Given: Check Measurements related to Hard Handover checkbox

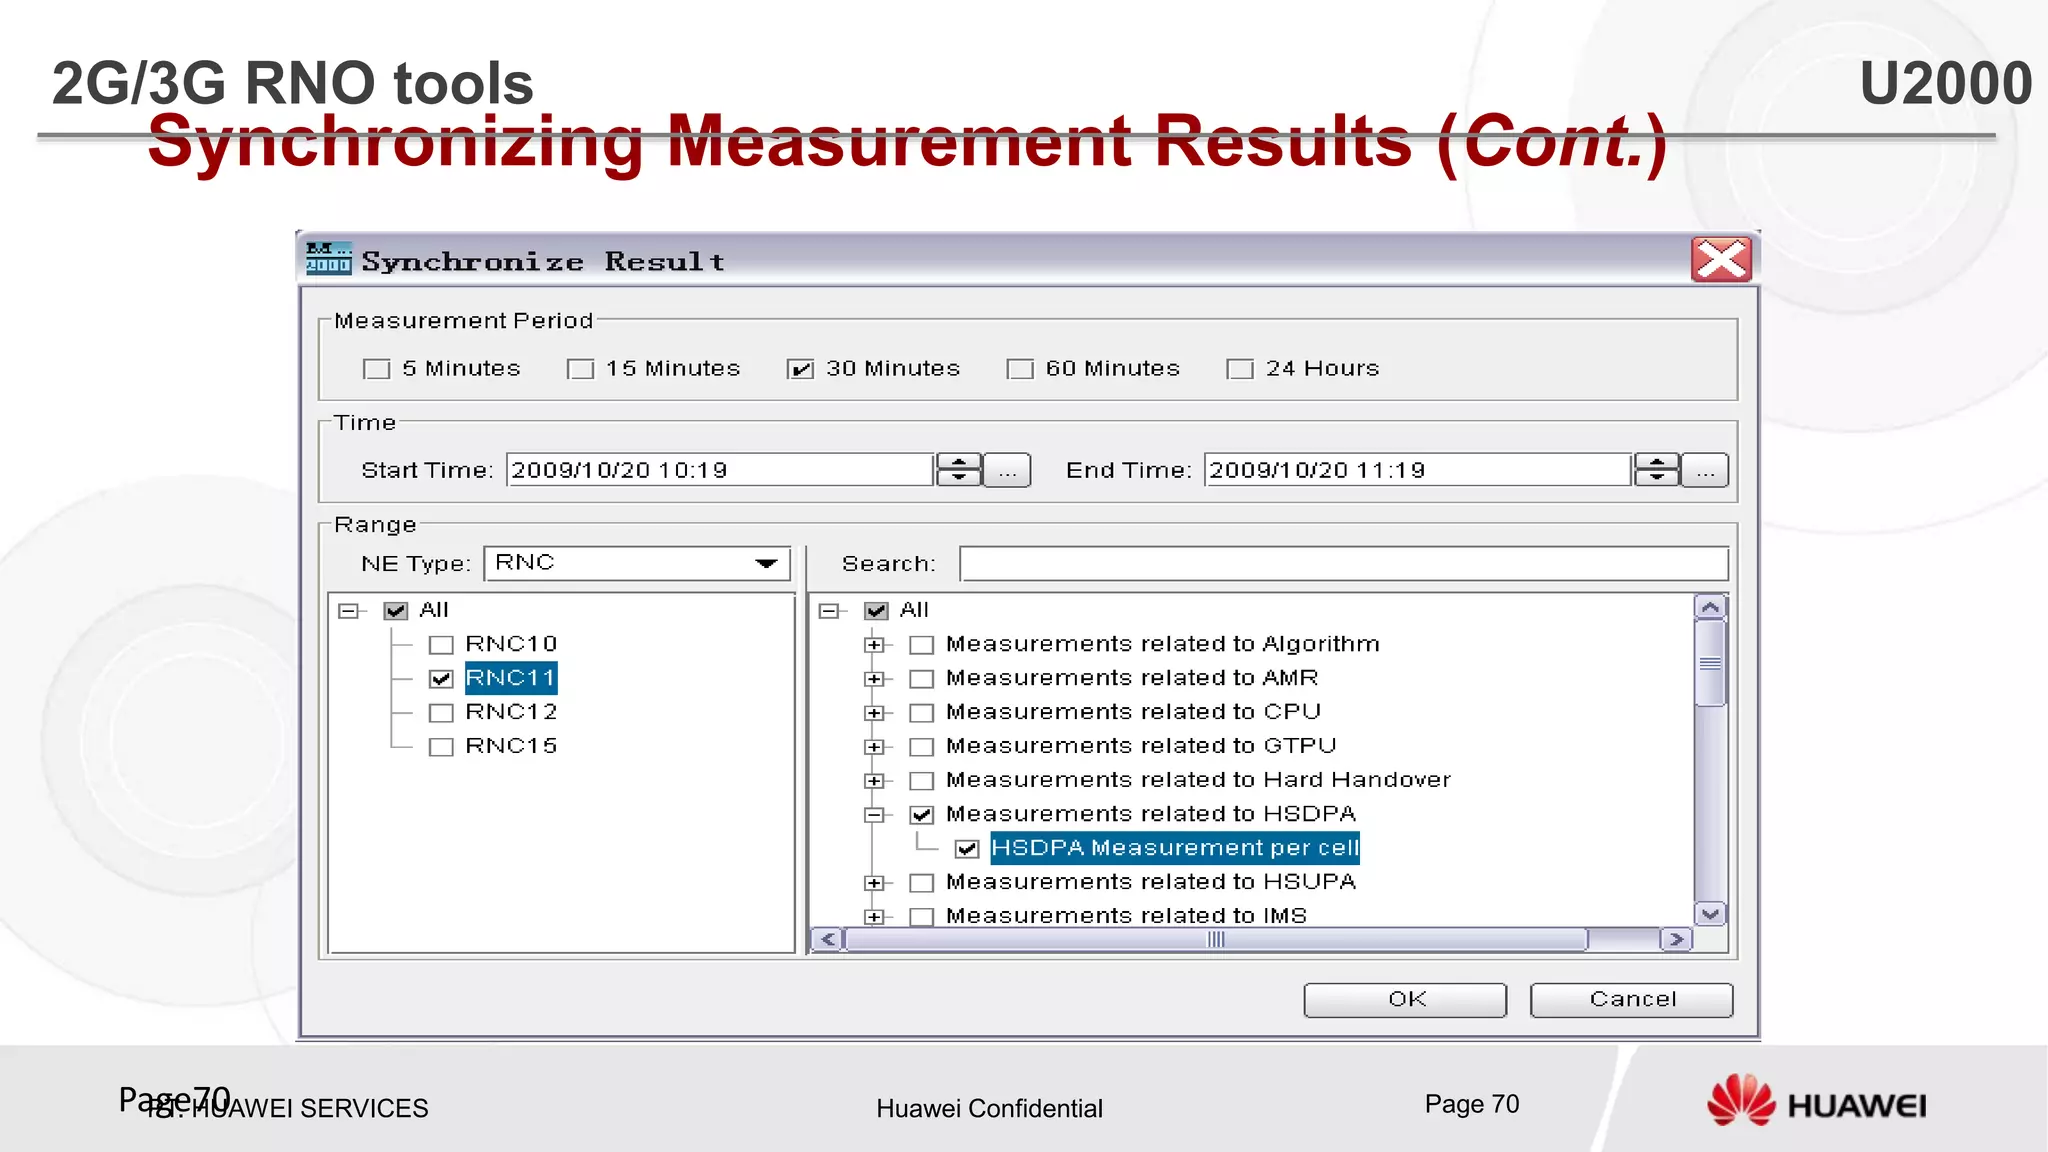Looking at the screenshot, I should tap(922, 781).
